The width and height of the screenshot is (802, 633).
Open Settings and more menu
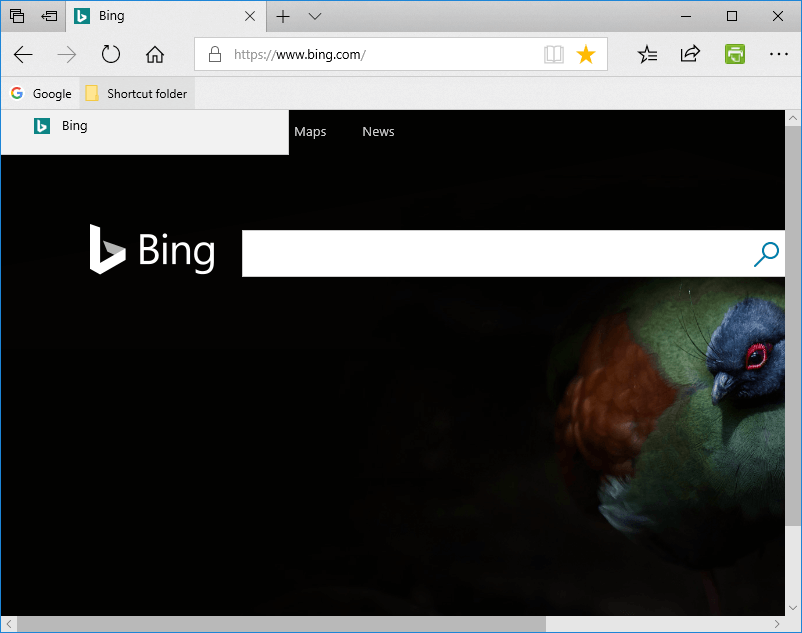(x=778, y=54)
